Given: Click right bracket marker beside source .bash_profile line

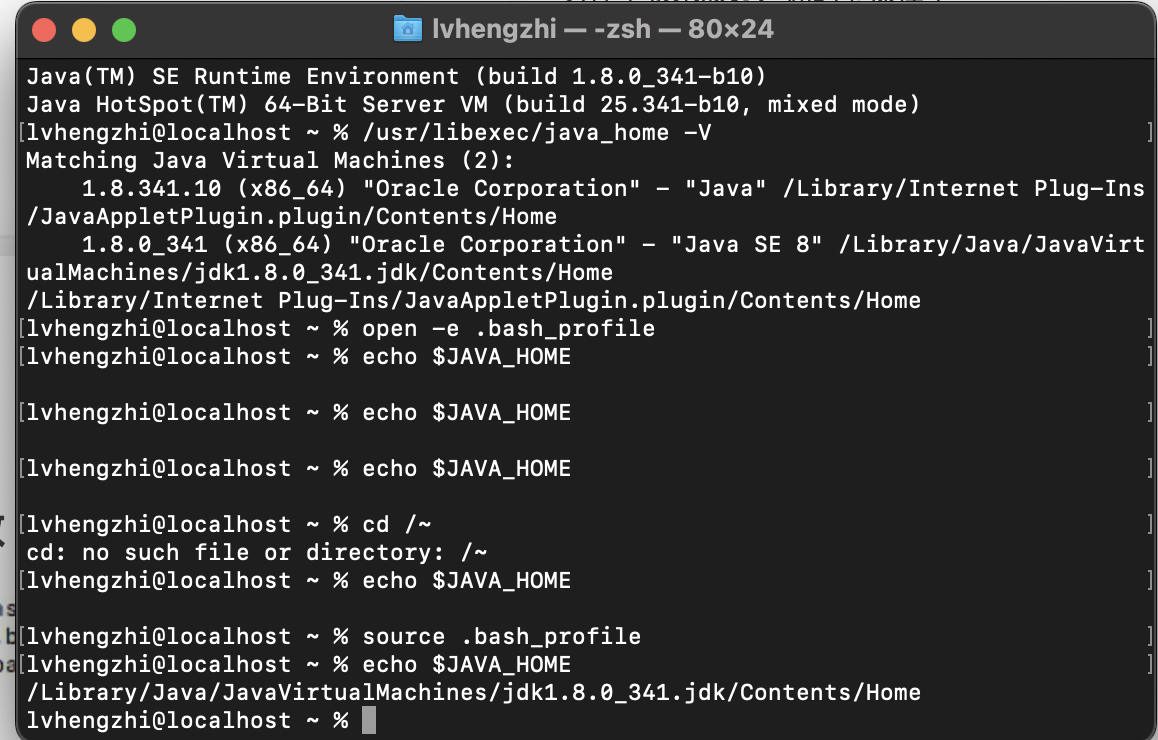Looking at the screenshot, I should [x=1150, y=637].
